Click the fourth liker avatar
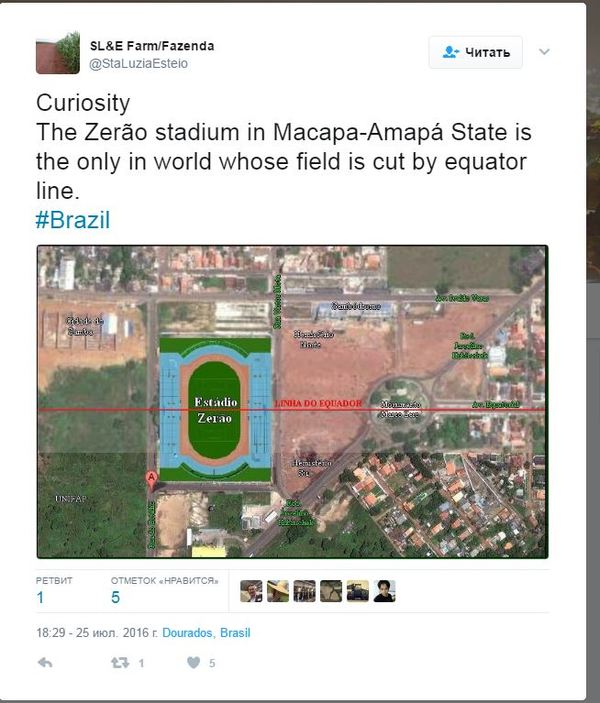This screenshot has width=600, height=703. coord(331,591)
